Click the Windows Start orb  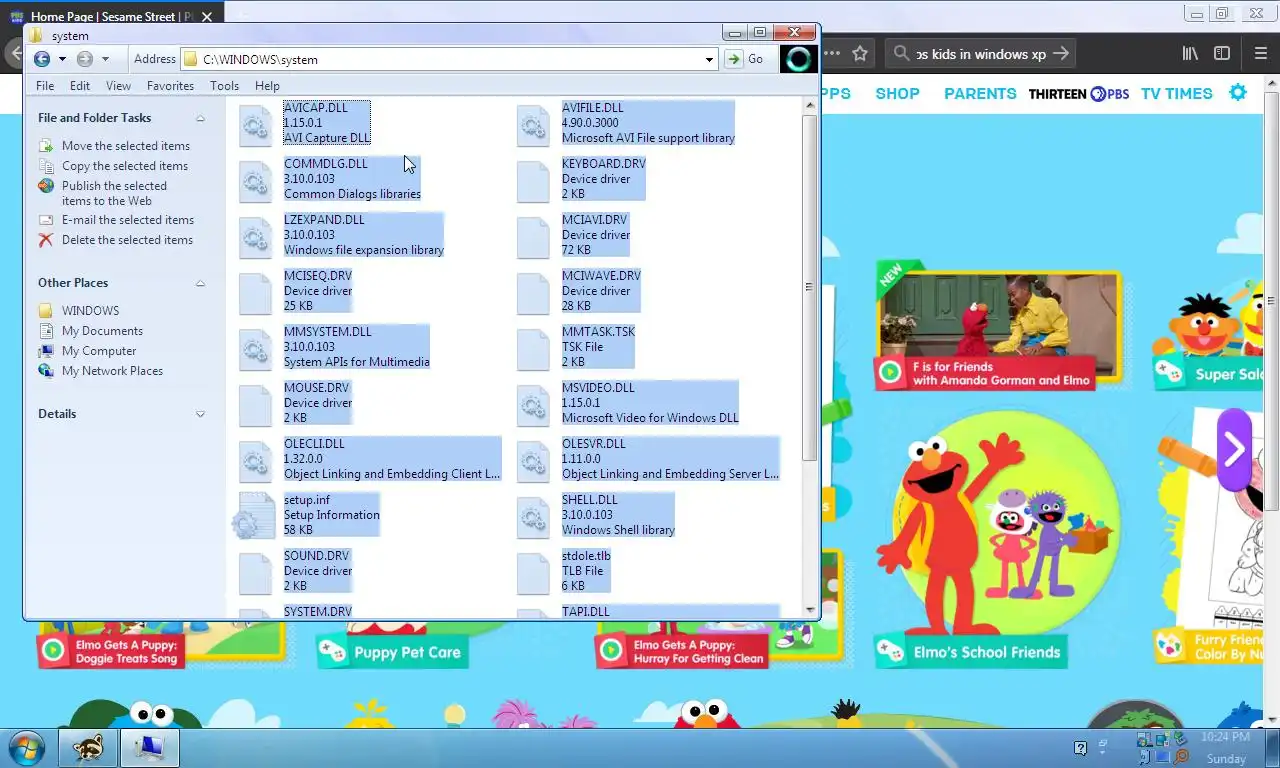tap(26, 747)
